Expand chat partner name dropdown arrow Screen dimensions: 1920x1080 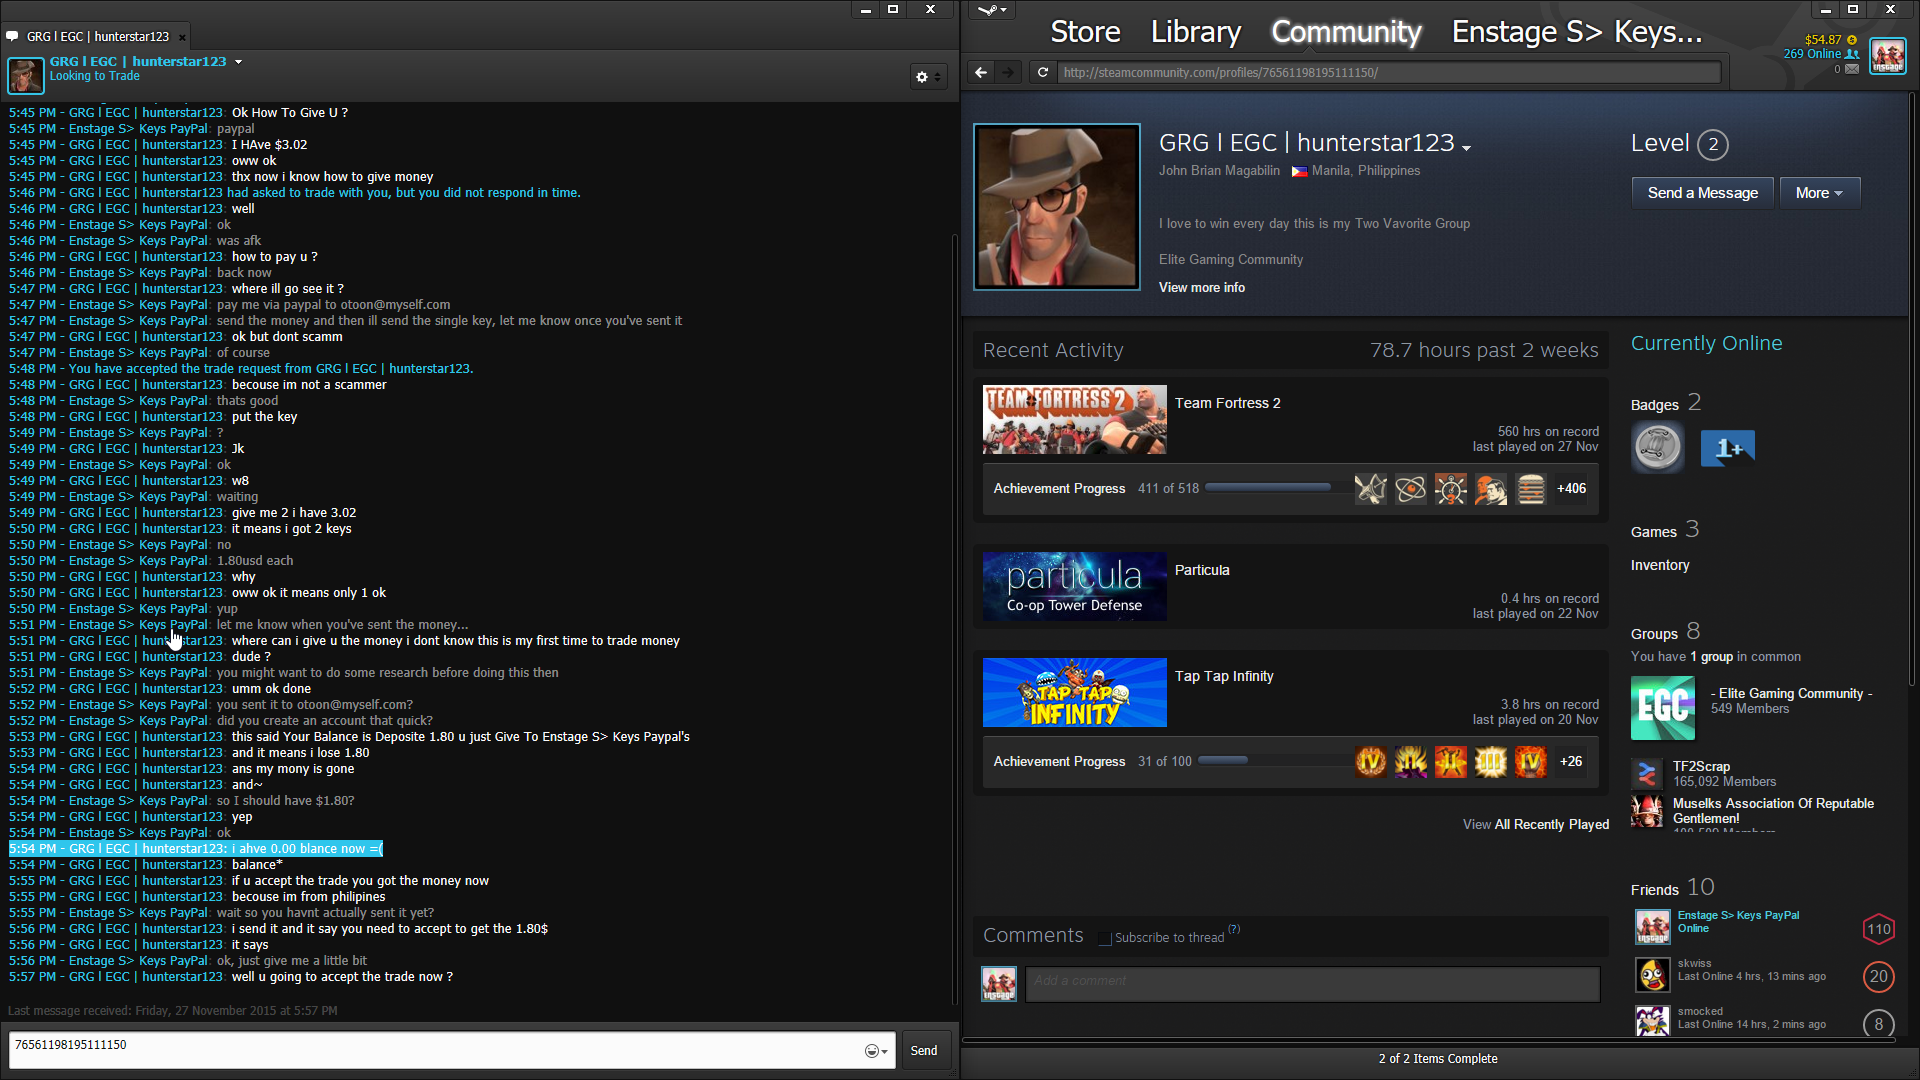tap(238, 62)
